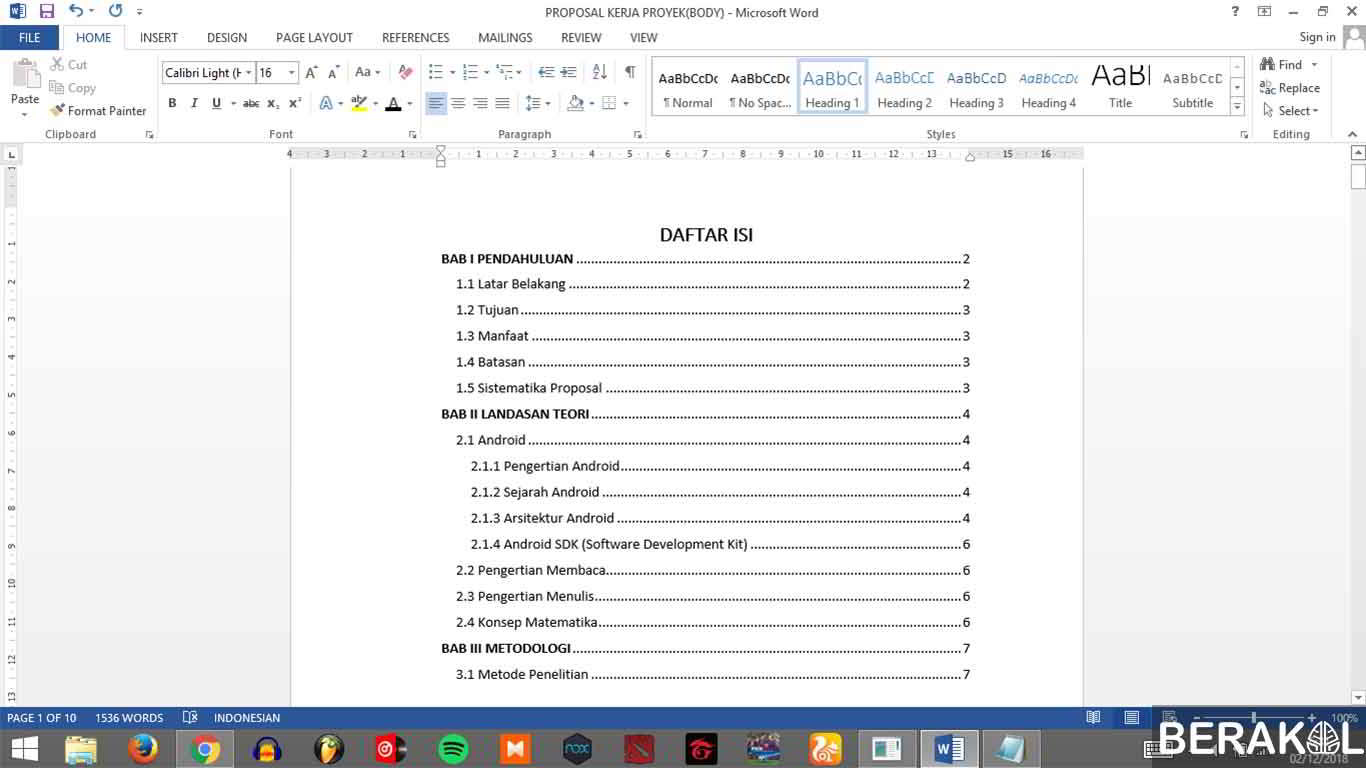Open the PAGE LAYOUT ribbon tab
Screen dimensions: 1366x768
click(314, 37)
